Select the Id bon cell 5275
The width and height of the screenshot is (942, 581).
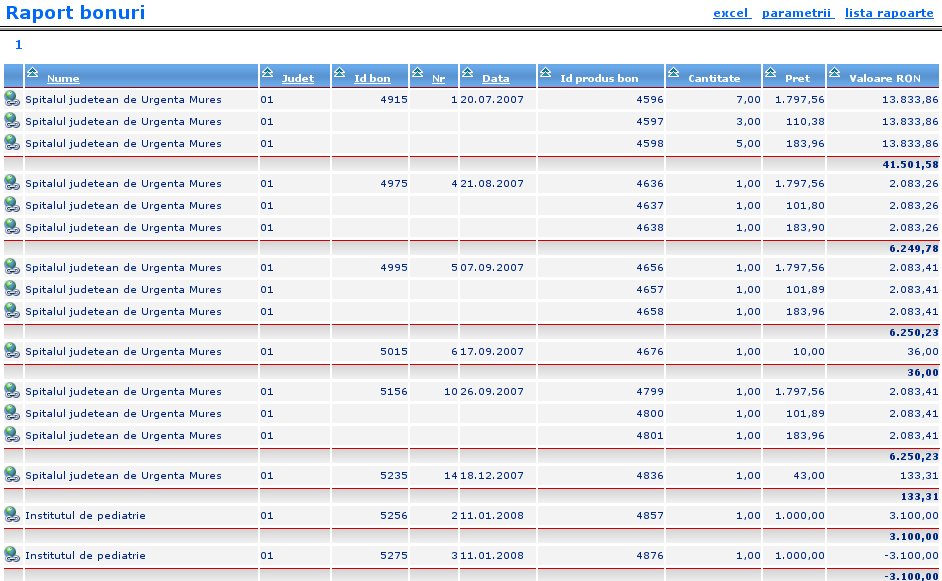(x=394, y=556)
